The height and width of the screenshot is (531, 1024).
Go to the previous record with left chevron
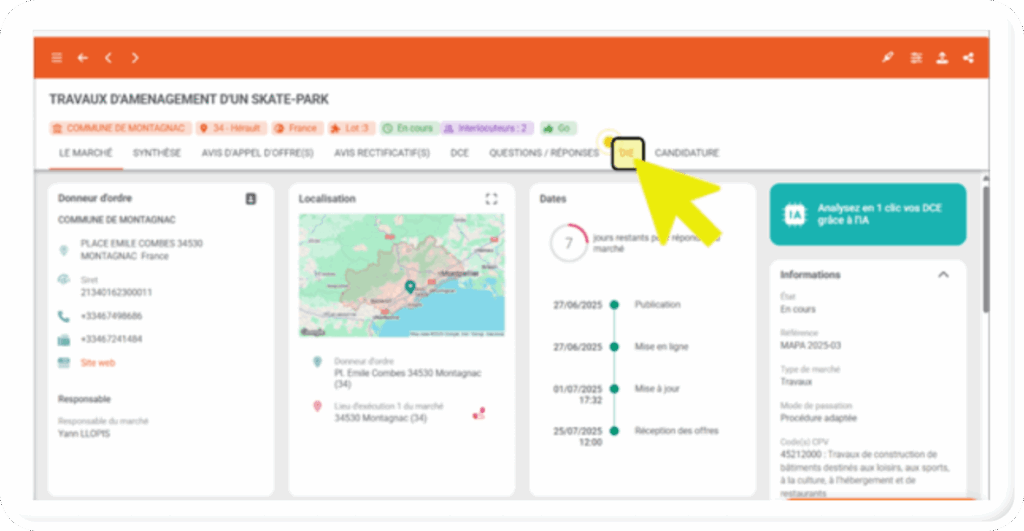(x=108, y=58)
